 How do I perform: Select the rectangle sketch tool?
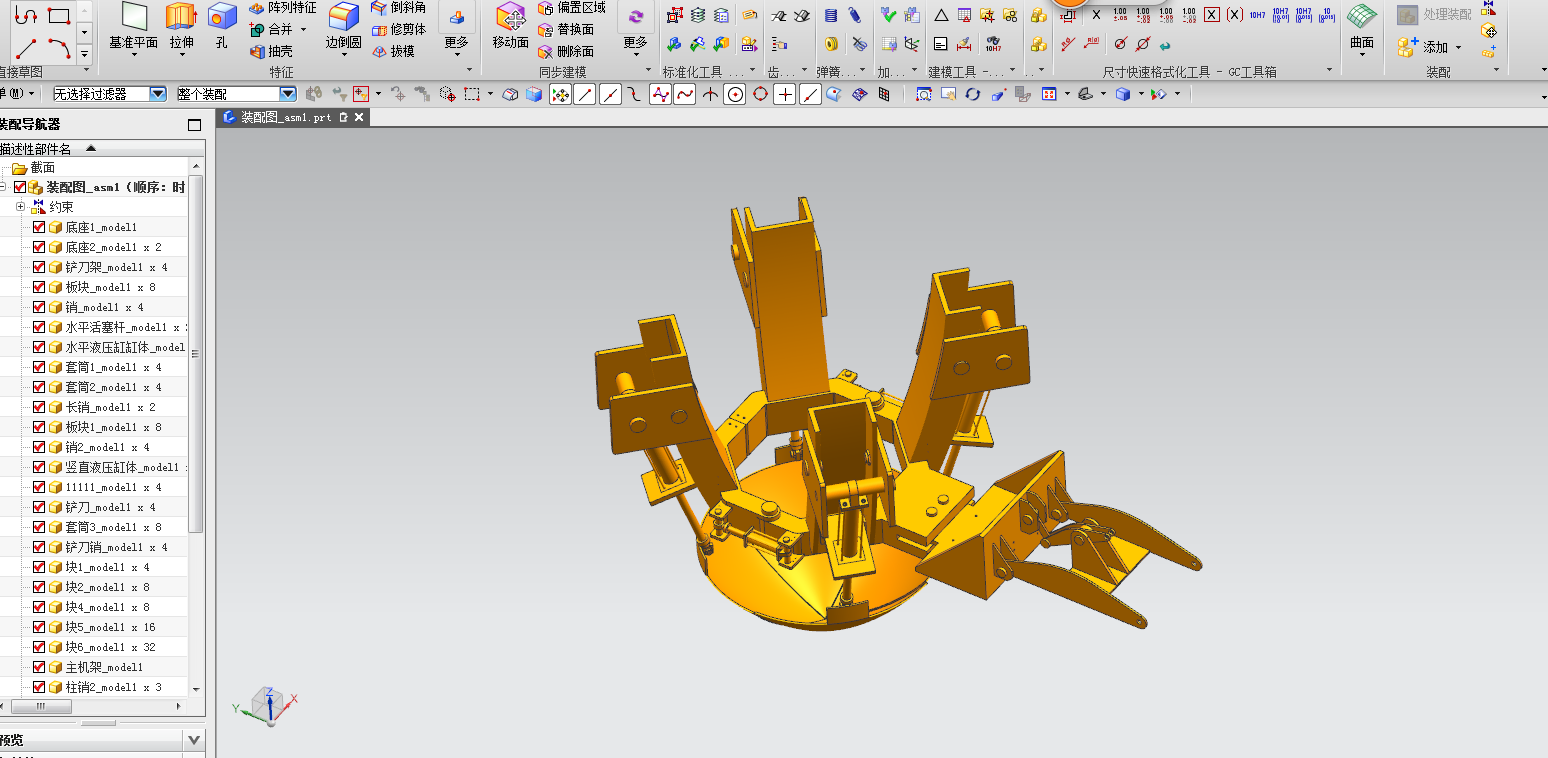(59, 15)
